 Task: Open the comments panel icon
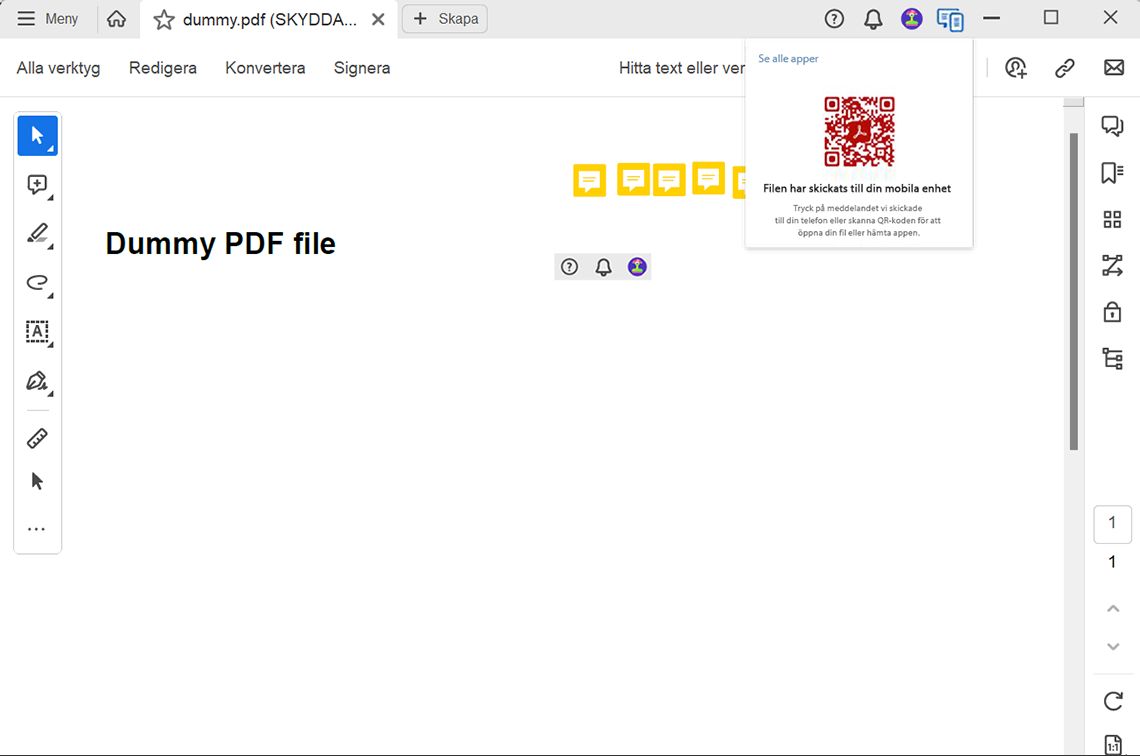pyautogui.click(x=1112, y=126)
